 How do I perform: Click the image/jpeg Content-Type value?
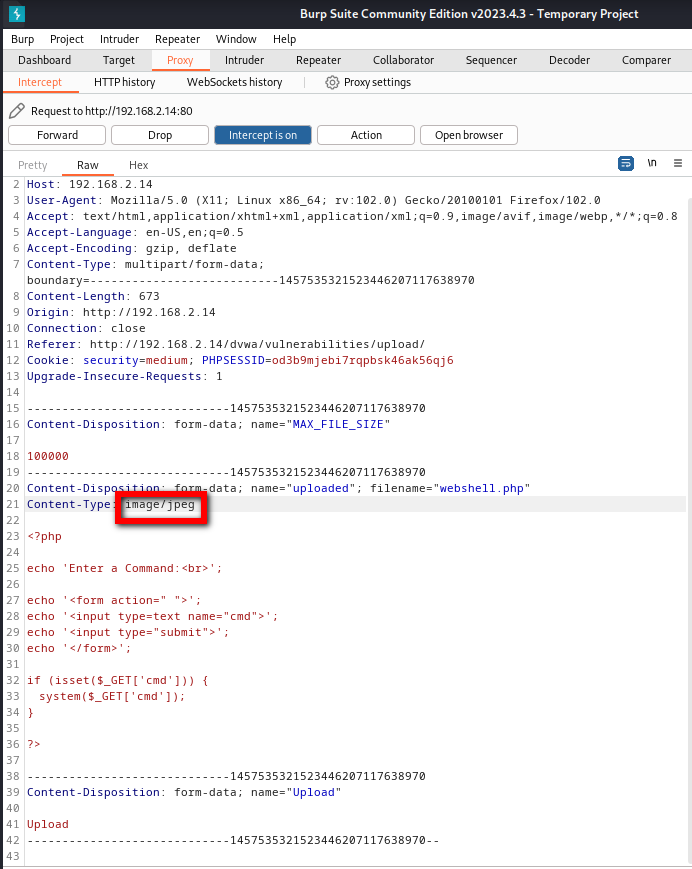point(160,504)
